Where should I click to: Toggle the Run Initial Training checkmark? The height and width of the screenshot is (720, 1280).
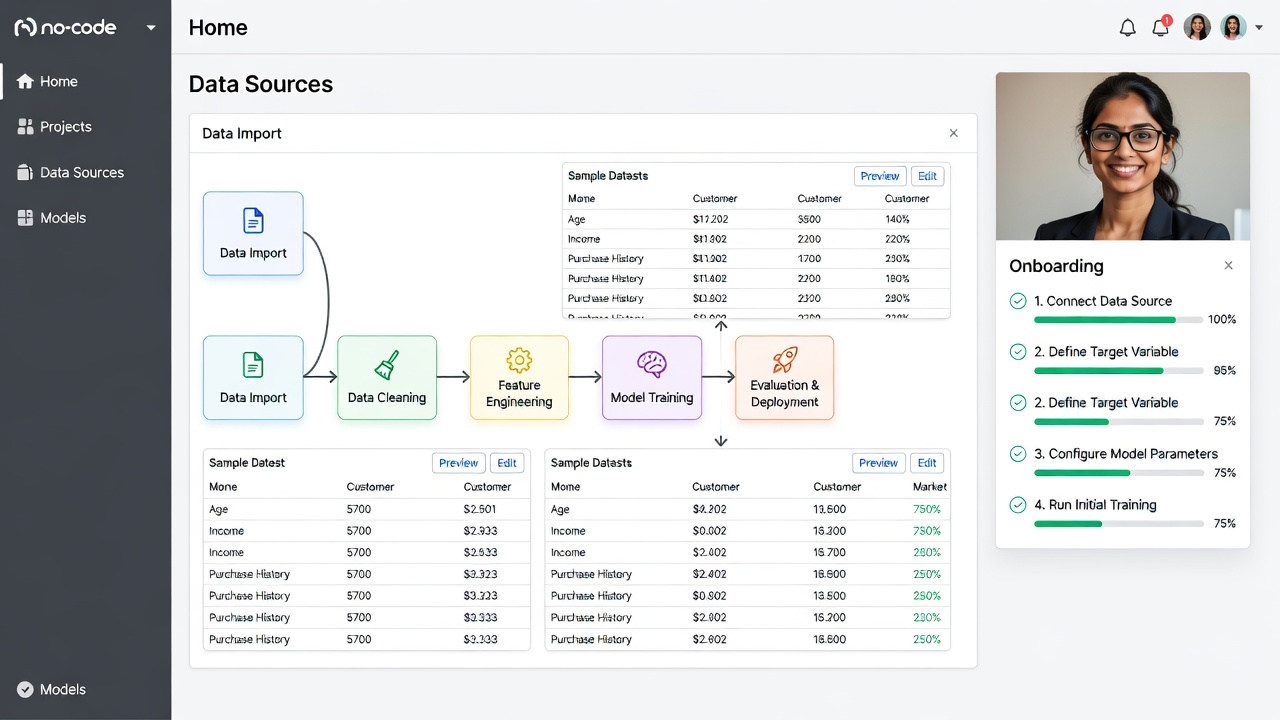1018,505
